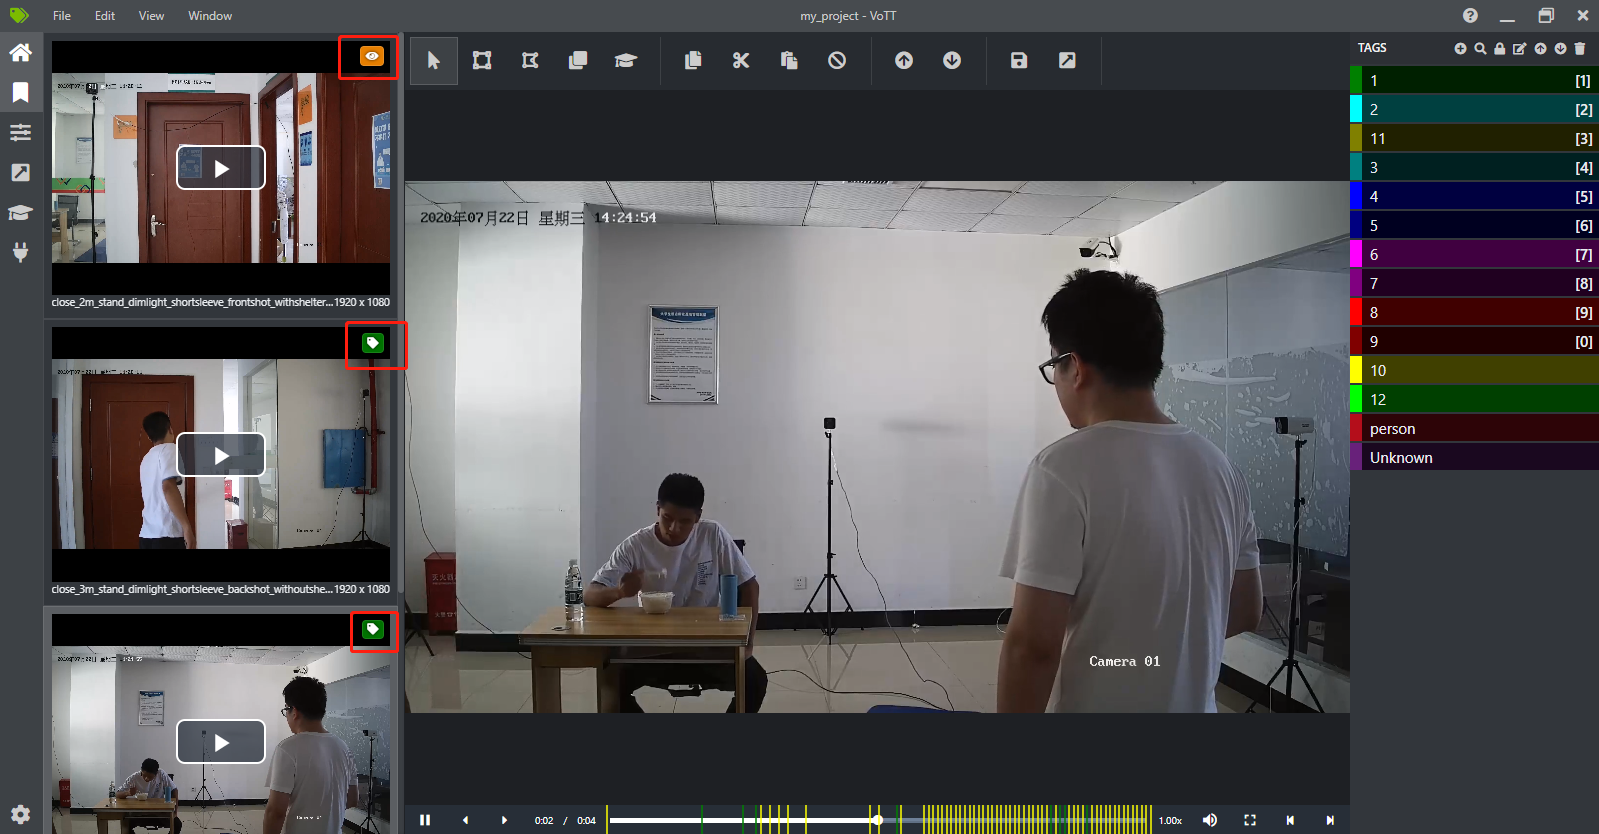Jump to the previous tagged frame
Image resolution: width=1599 pixels, height=834 pixels.
click(x=1290, y=820)
